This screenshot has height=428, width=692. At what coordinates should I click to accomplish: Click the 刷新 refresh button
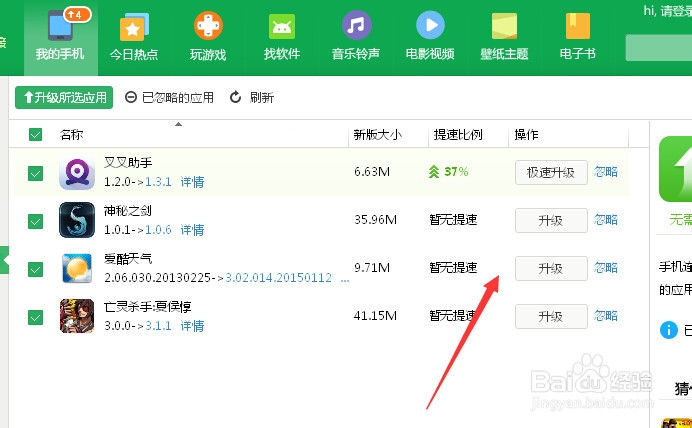252,98
